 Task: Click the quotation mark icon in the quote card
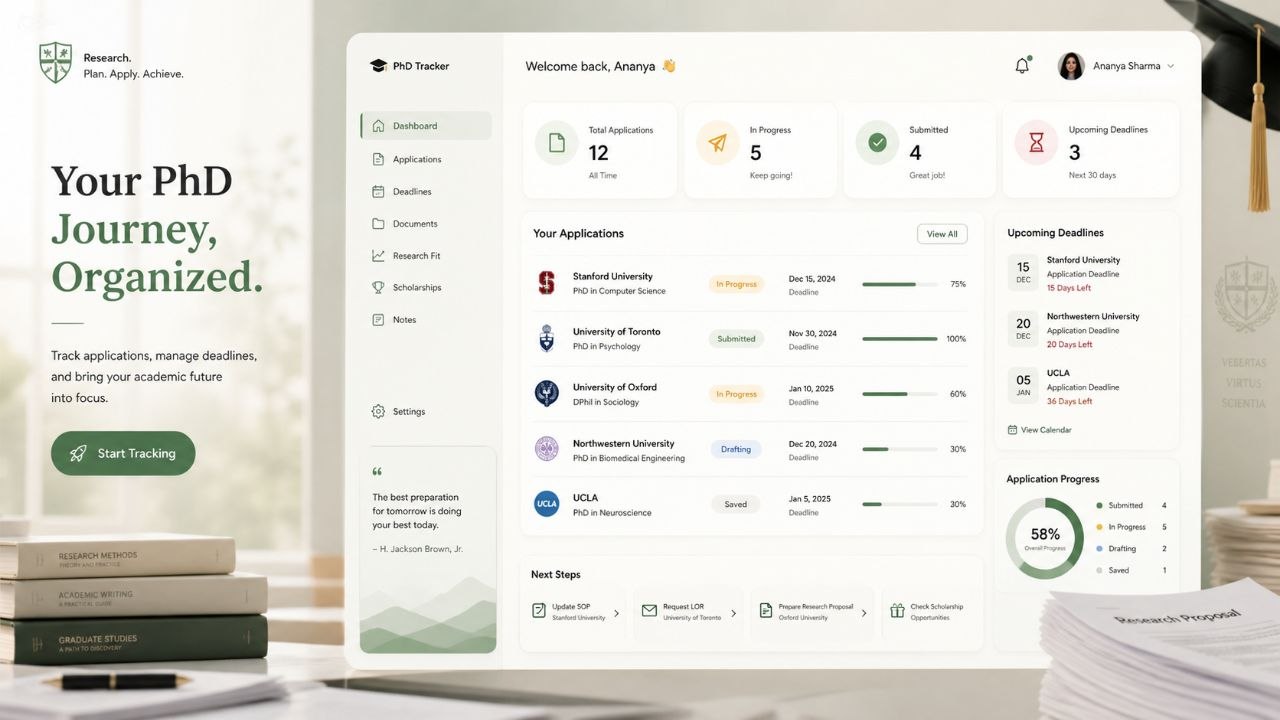click(x=377, y=472)
